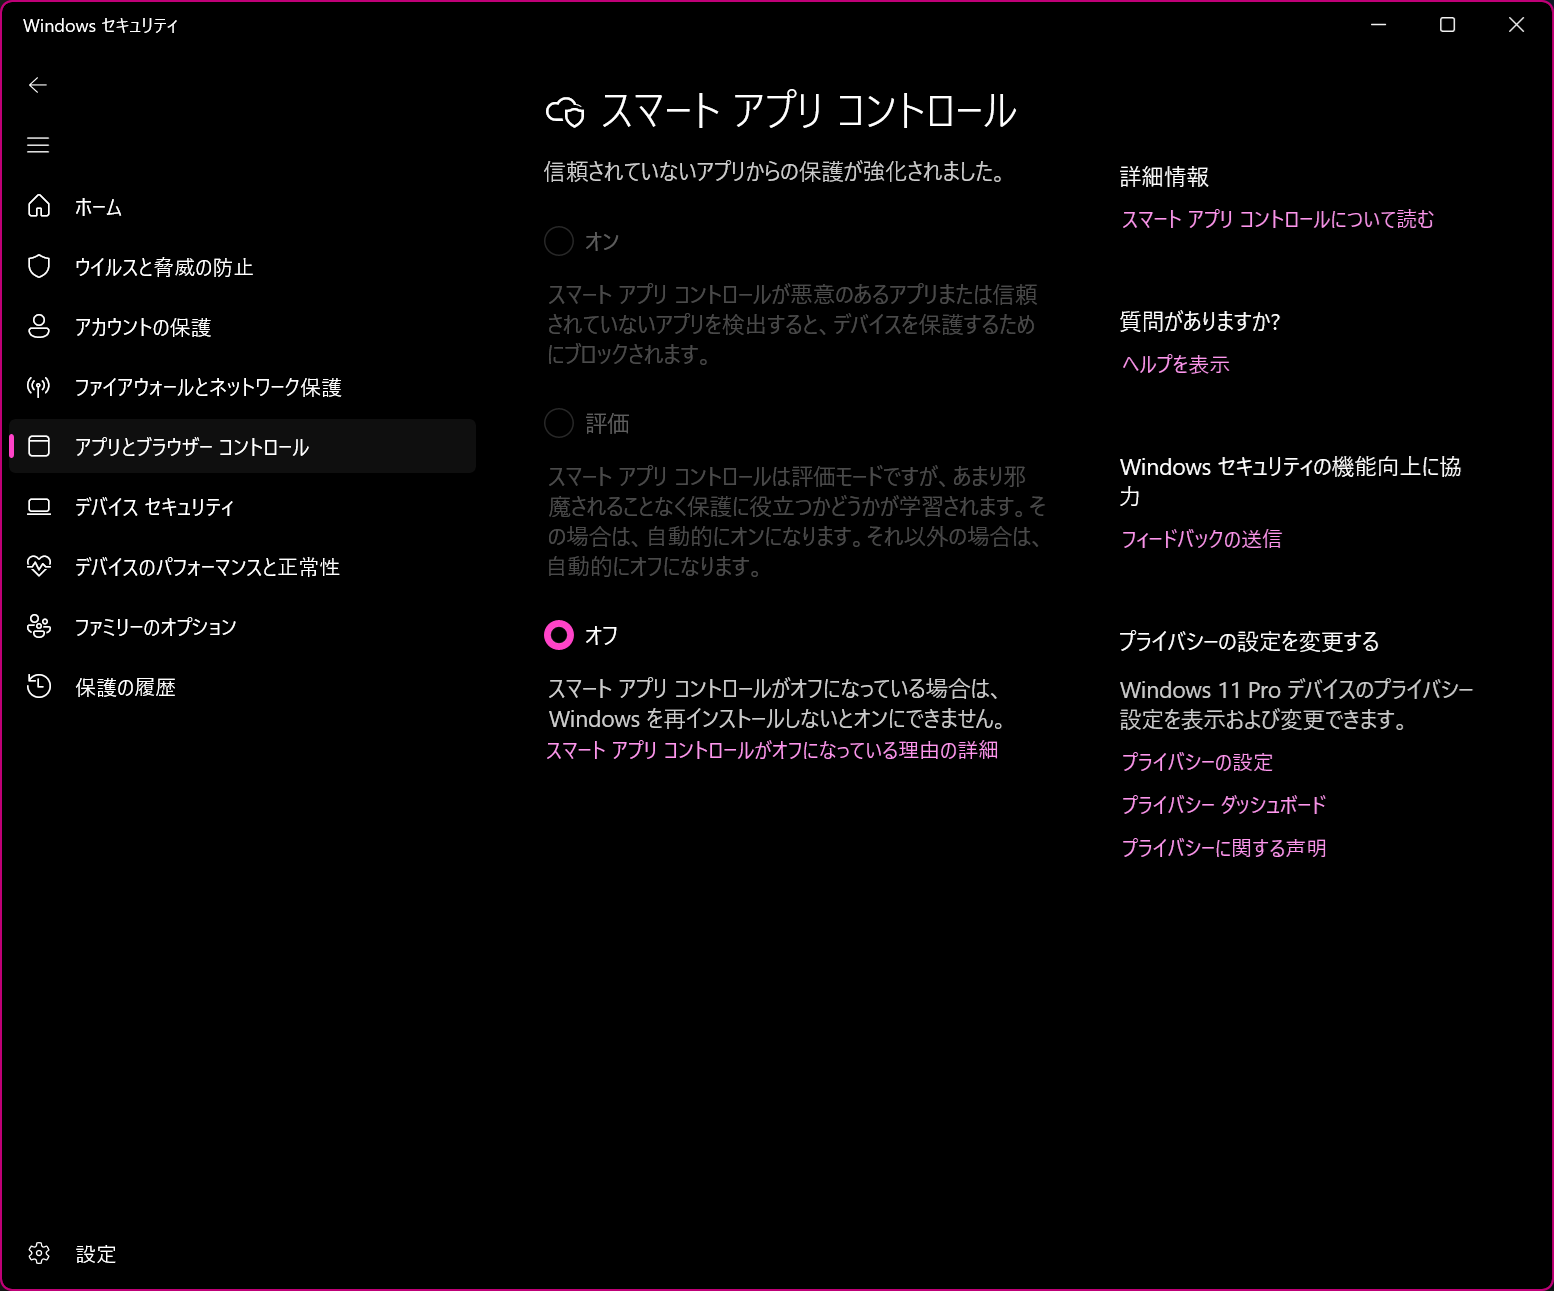1554x1291 pixels.
Task: Maximize the Windows セキュリティ window
Action: 1447,25
